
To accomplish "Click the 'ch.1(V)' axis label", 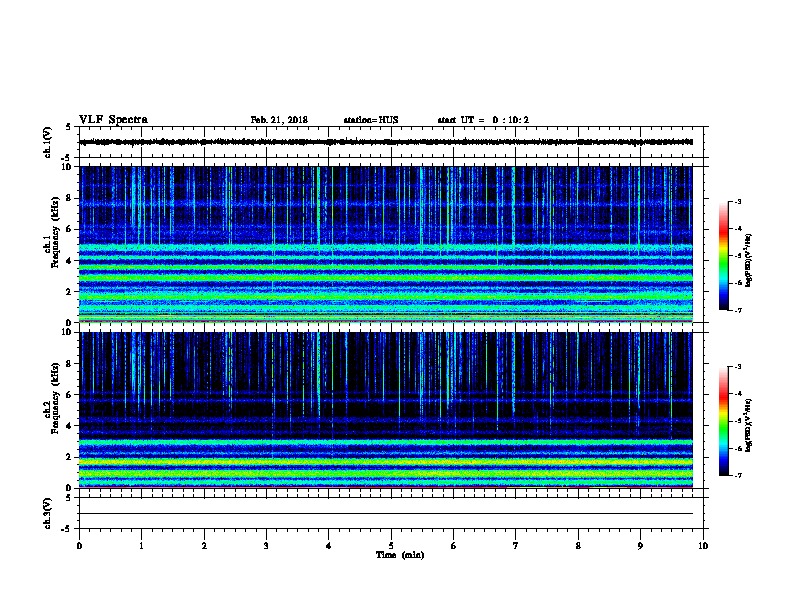I will (48, 142).
